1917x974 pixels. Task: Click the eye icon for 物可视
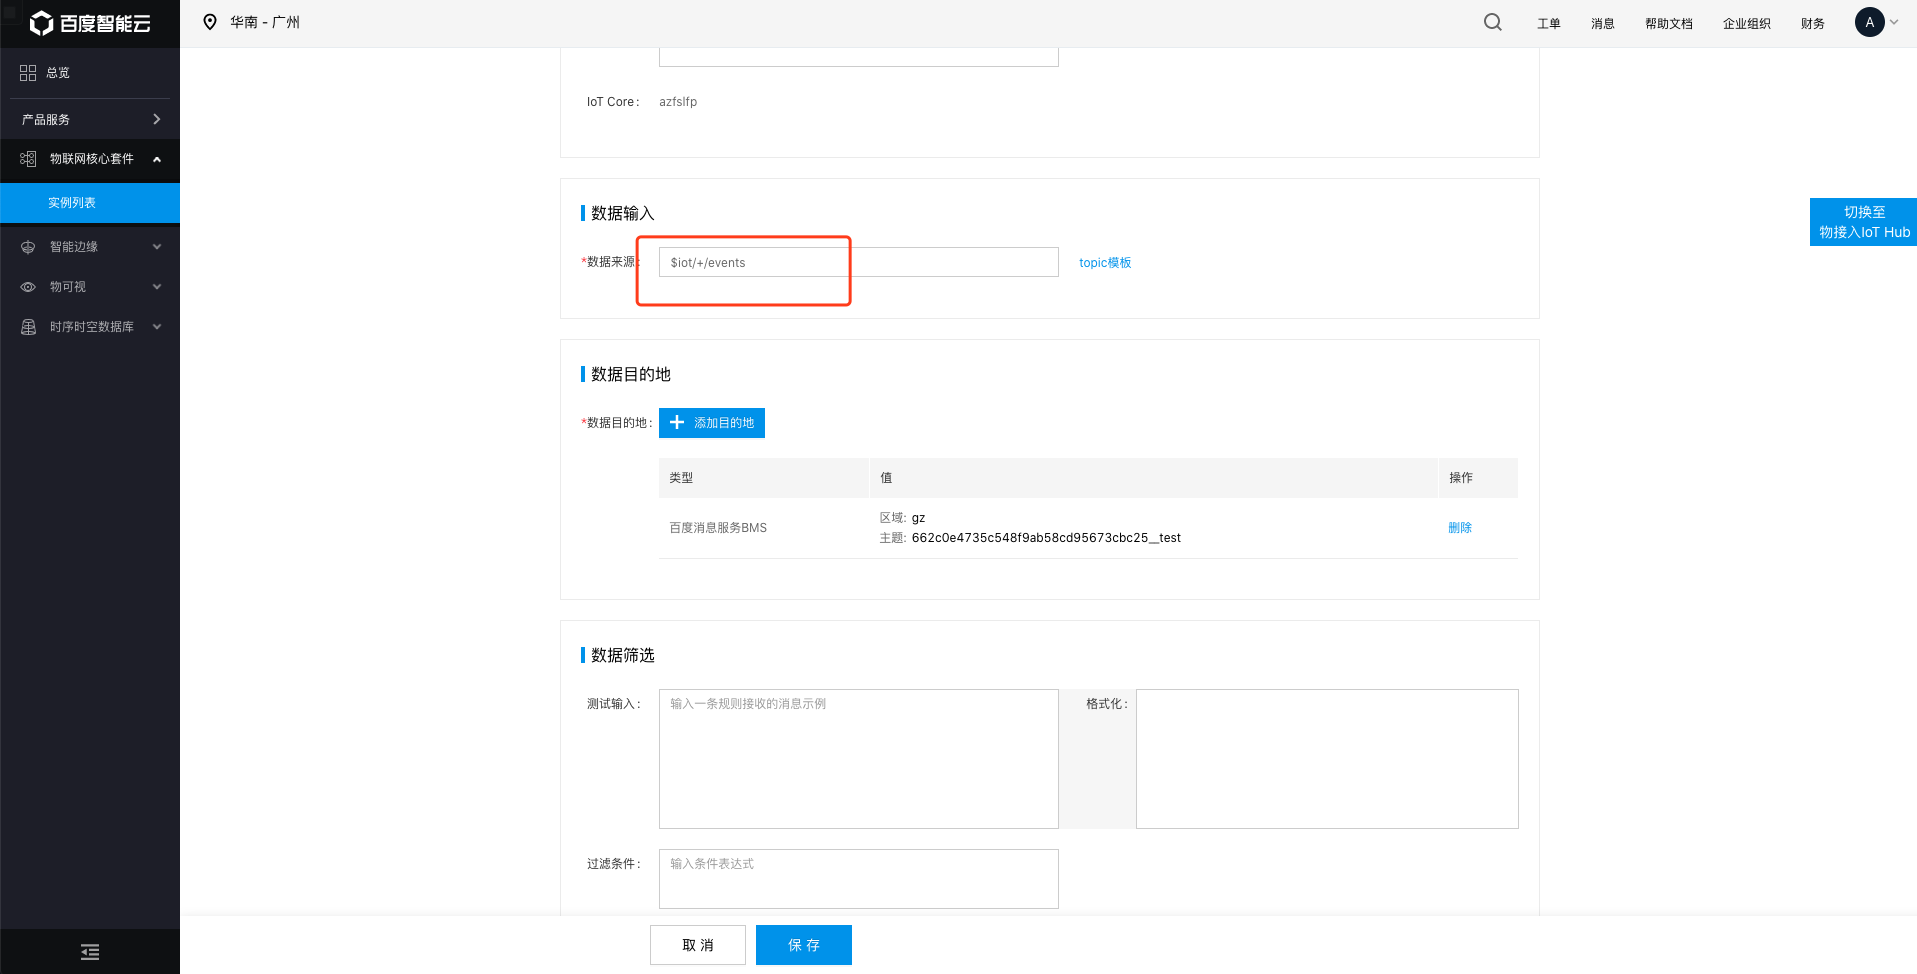click(28, 287)
